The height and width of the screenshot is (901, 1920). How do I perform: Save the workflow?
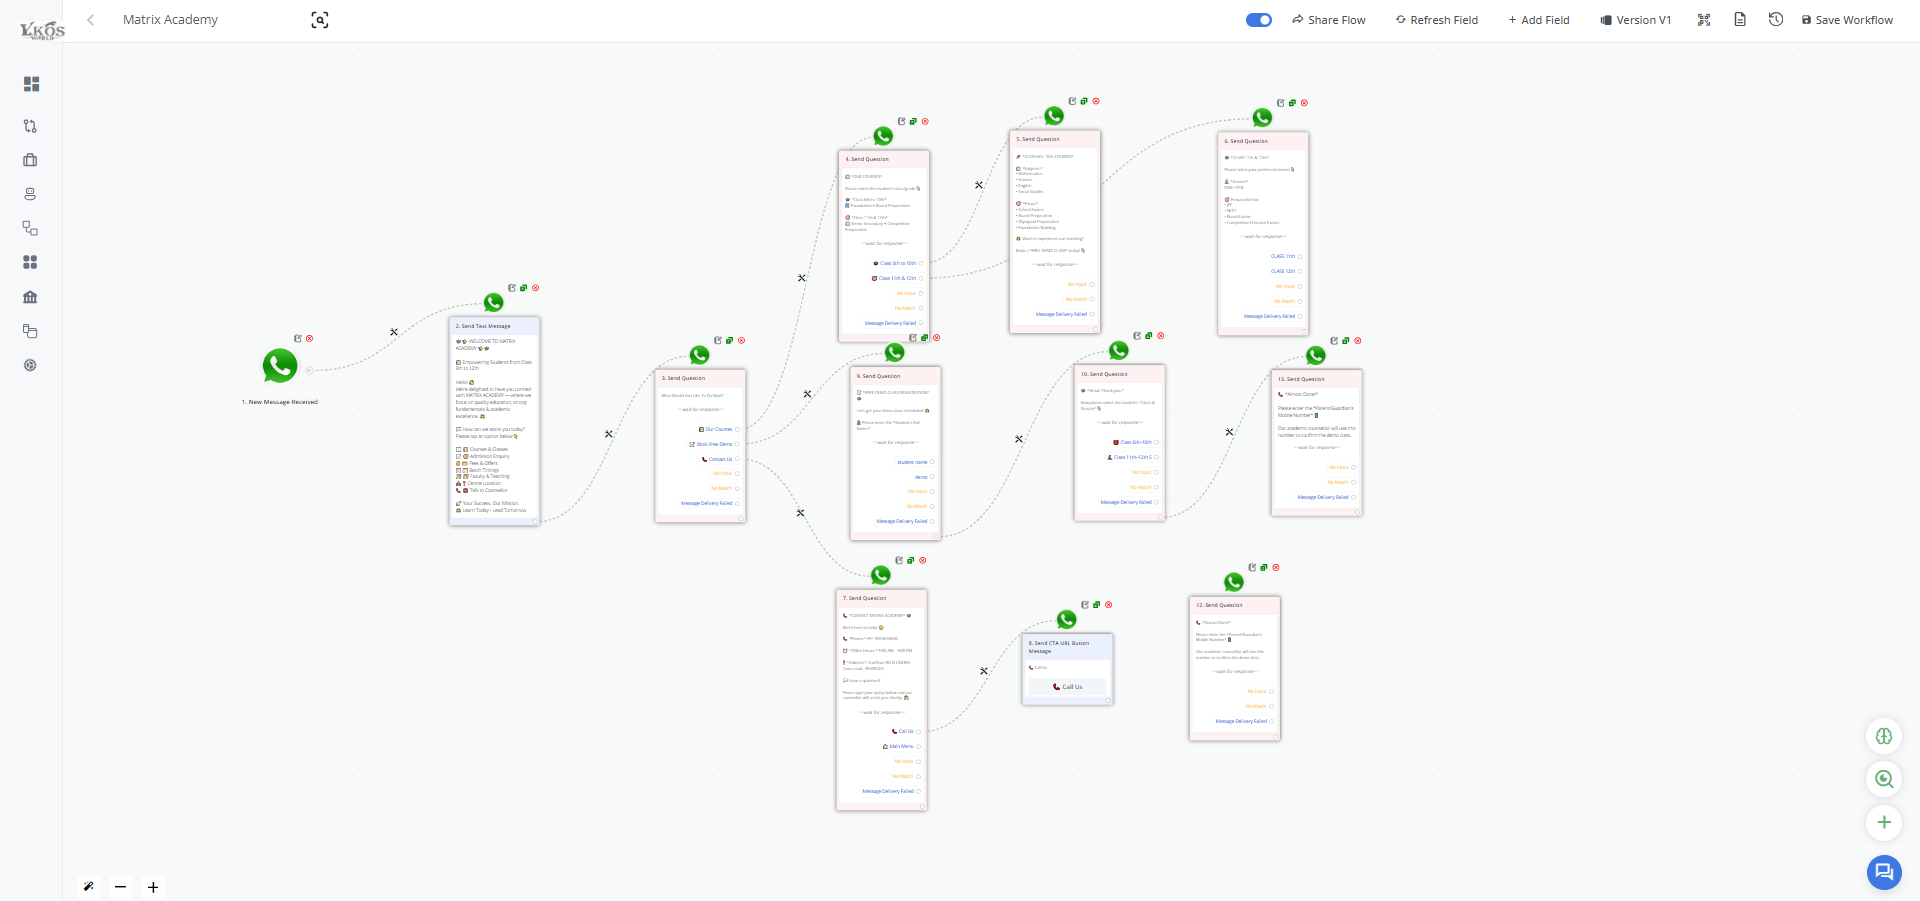click(1847, 20)
